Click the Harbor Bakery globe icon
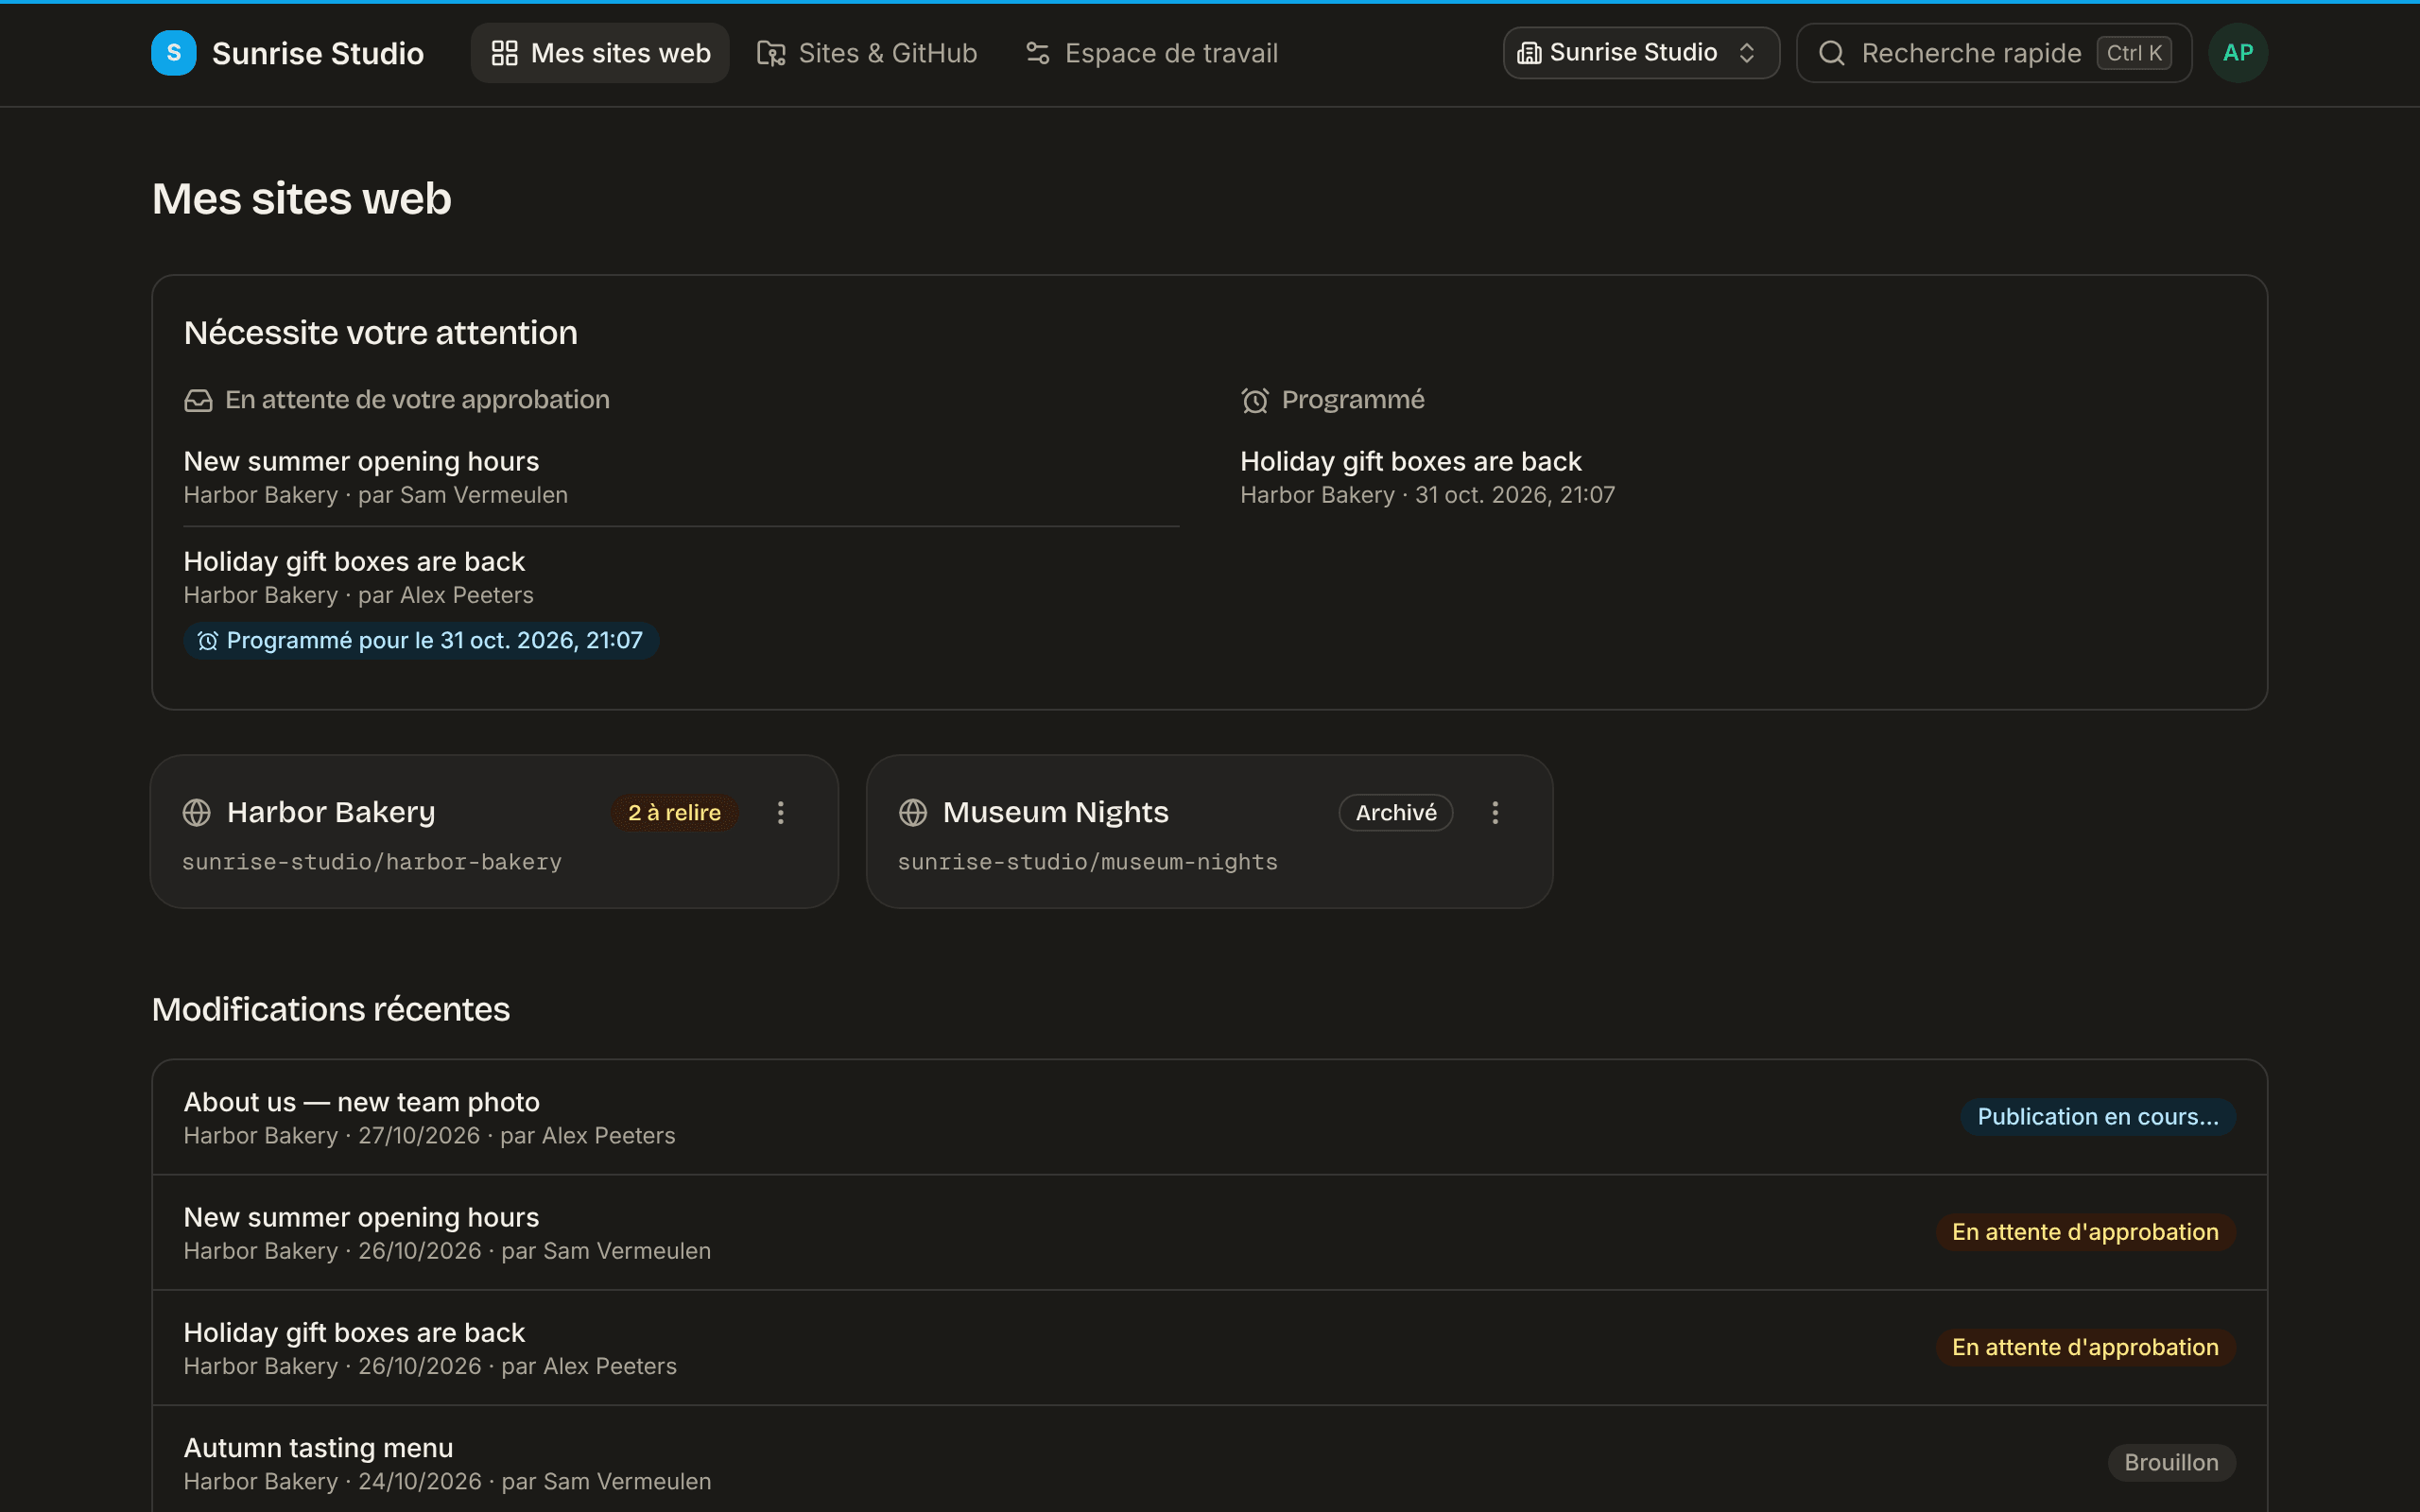 (197, 813)
